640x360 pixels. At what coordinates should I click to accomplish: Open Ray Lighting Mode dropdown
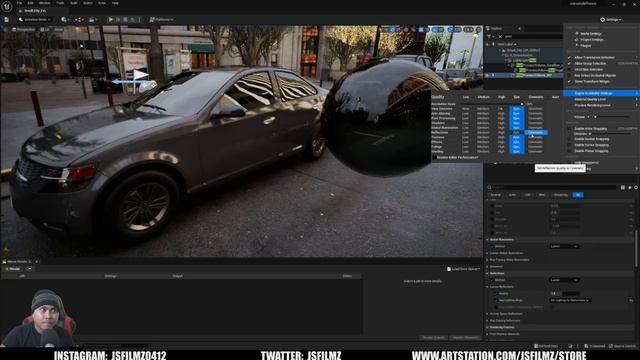570,300
